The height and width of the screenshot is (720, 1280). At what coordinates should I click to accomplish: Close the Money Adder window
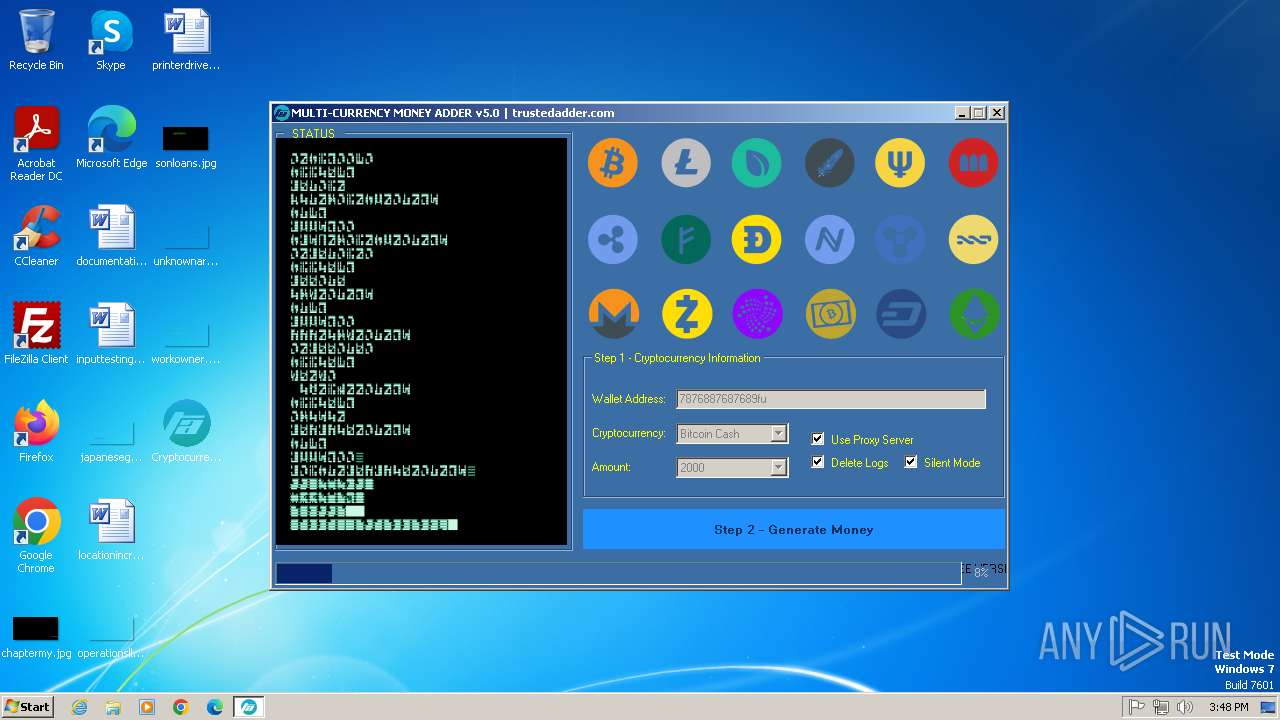(997, 113)
